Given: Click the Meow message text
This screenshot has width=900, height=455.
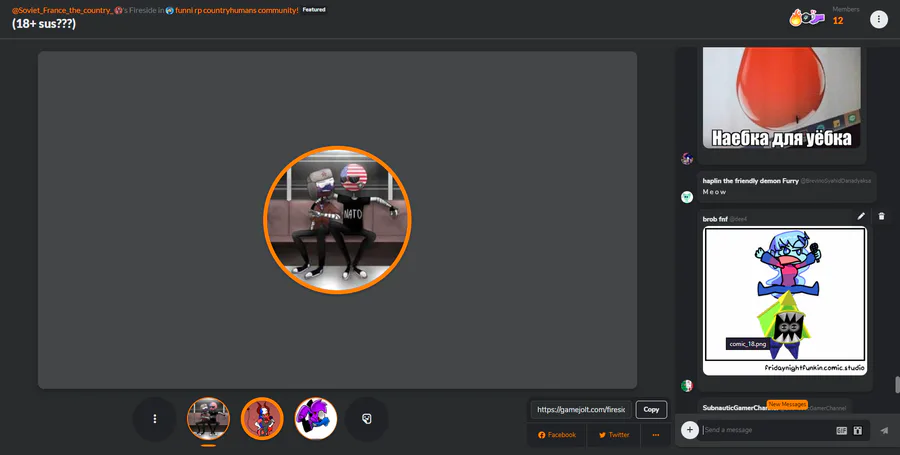Looking at the screenshot, I should (x=715, y=192).
